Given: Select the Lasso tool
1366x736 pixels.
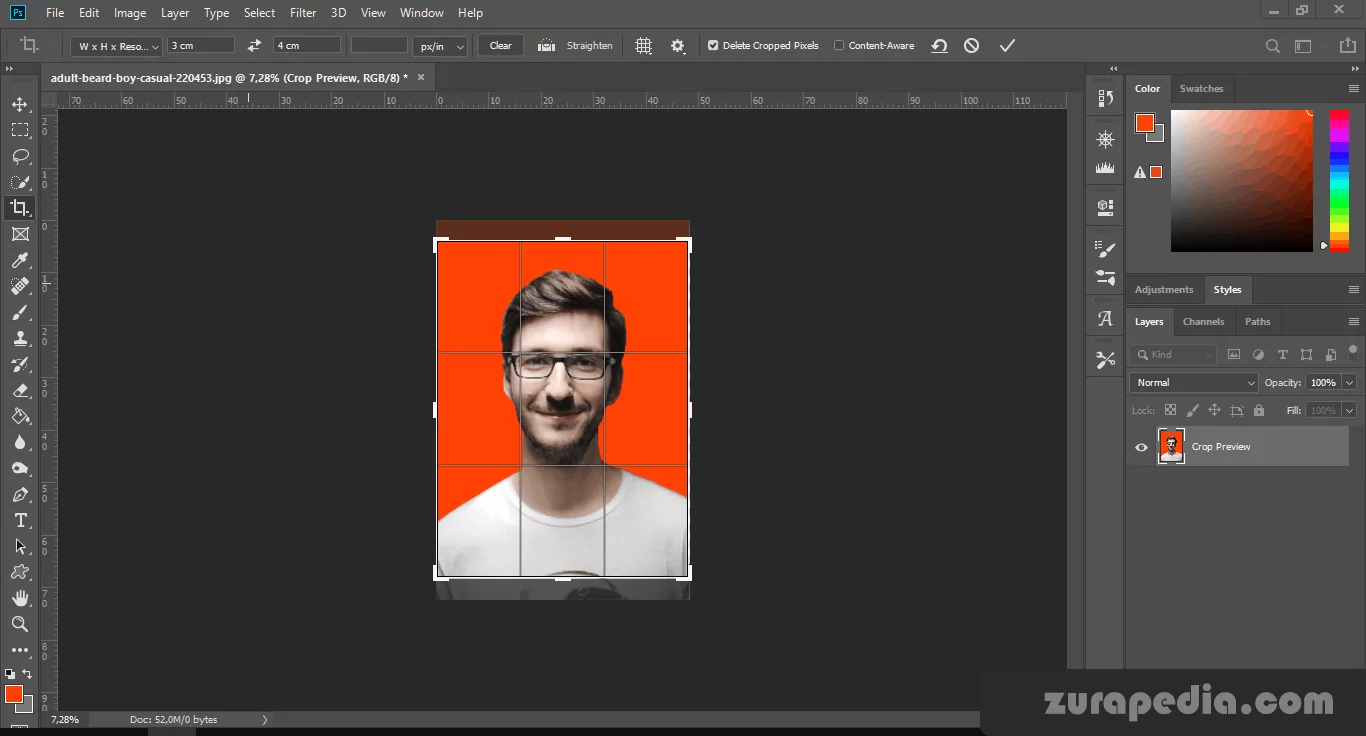Looking at the screenshot, I should point(20,156).
